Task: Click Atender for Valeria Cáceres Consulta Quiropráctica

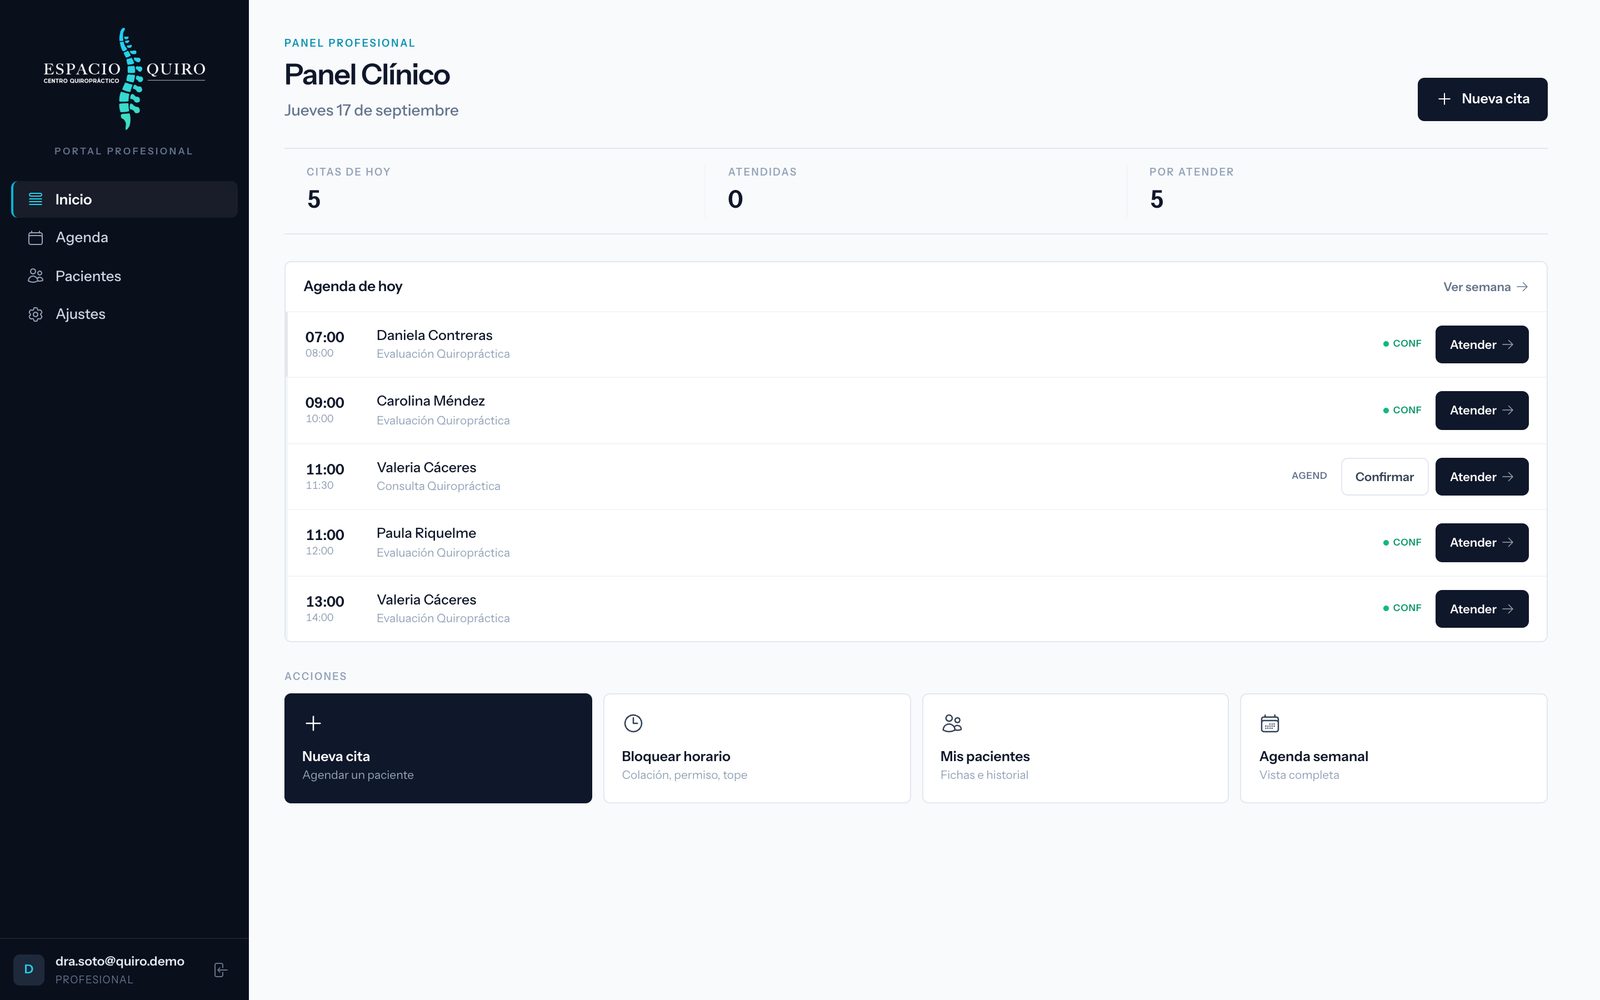Action: coord(1481,477)
